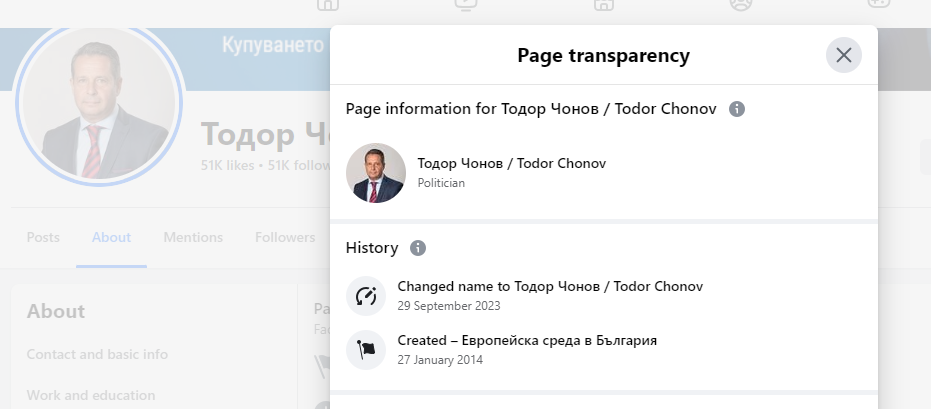
Task: Click the 51K likes link
Action: pyautogui.click(x=227, y=166)
